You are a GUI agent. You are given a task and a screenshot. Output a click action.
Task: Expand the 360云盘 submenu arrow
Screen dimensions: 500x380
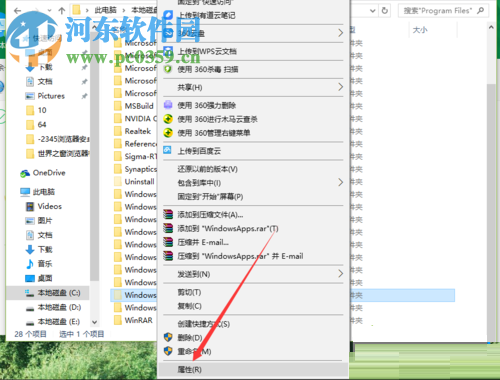340,33
